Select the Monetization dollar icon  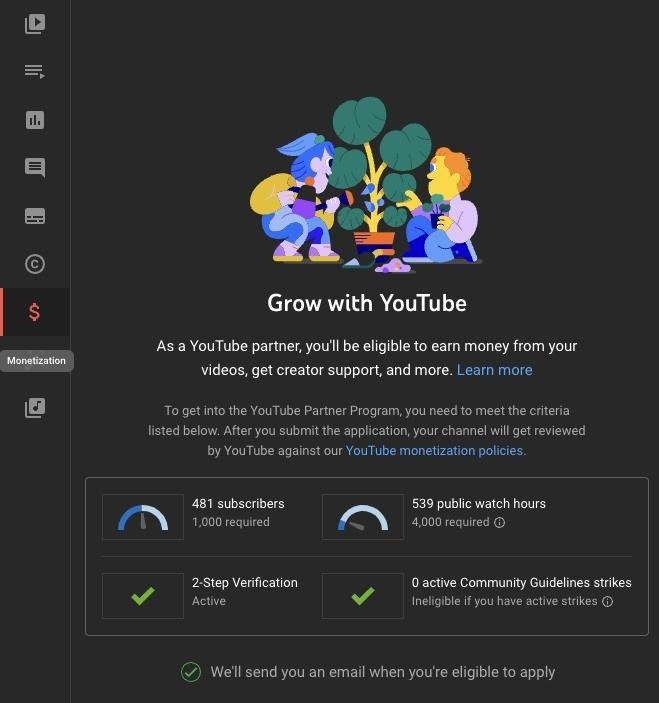[x=35, y=312]
